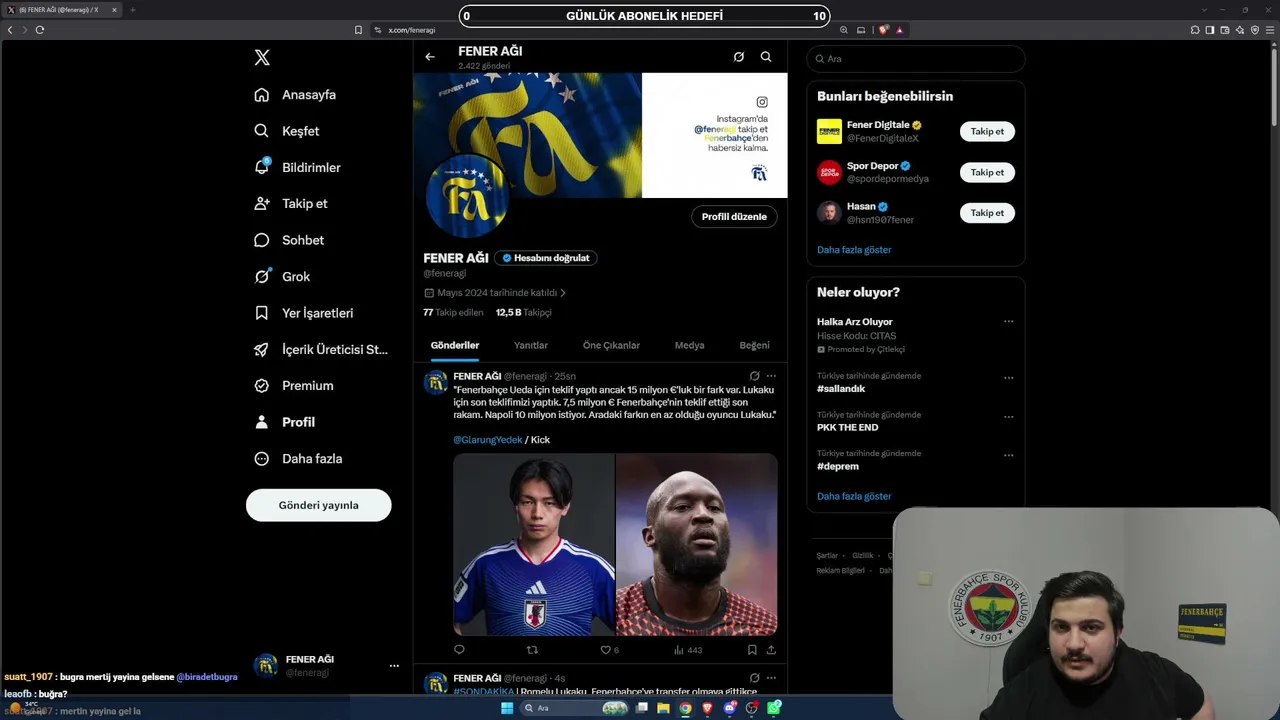Click the X search field labeled Ara
Image resolution: width=1280 pixels, height=720 pixels.
916,59
